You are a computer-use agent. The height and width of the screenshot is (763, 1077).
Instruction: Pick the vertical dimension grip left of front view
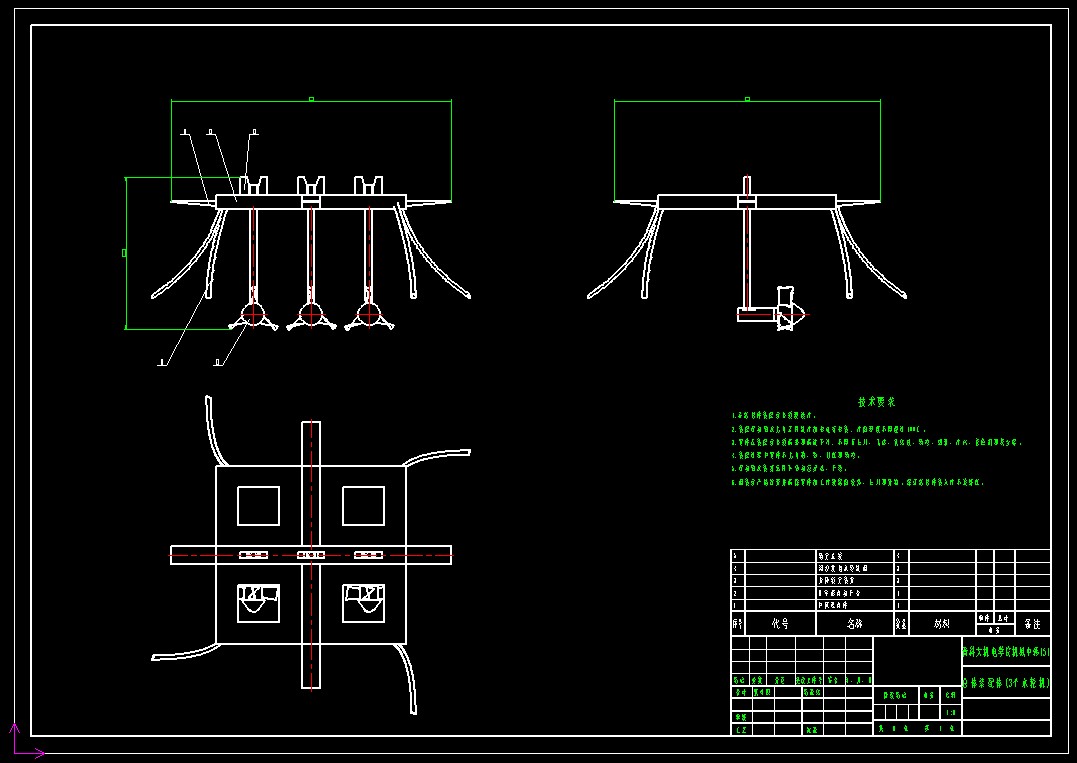click(x=124, y=253)
